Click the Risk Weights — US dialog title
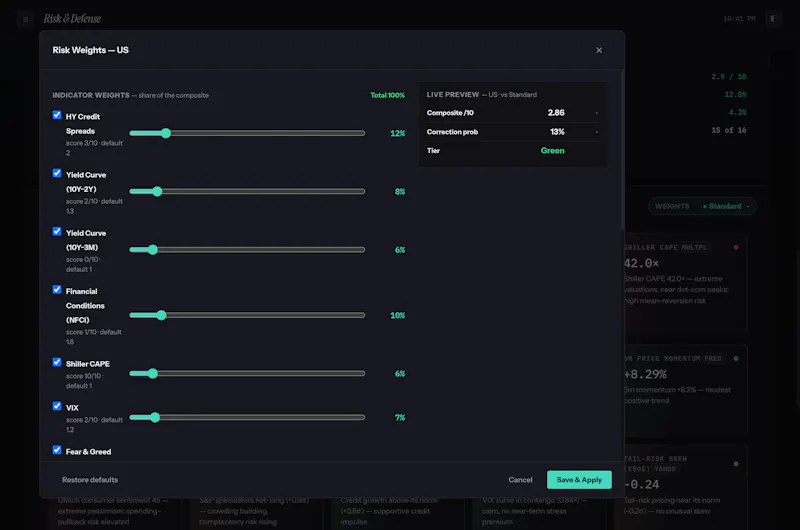Viewport: 800px width, 530px height. [90, 50]
